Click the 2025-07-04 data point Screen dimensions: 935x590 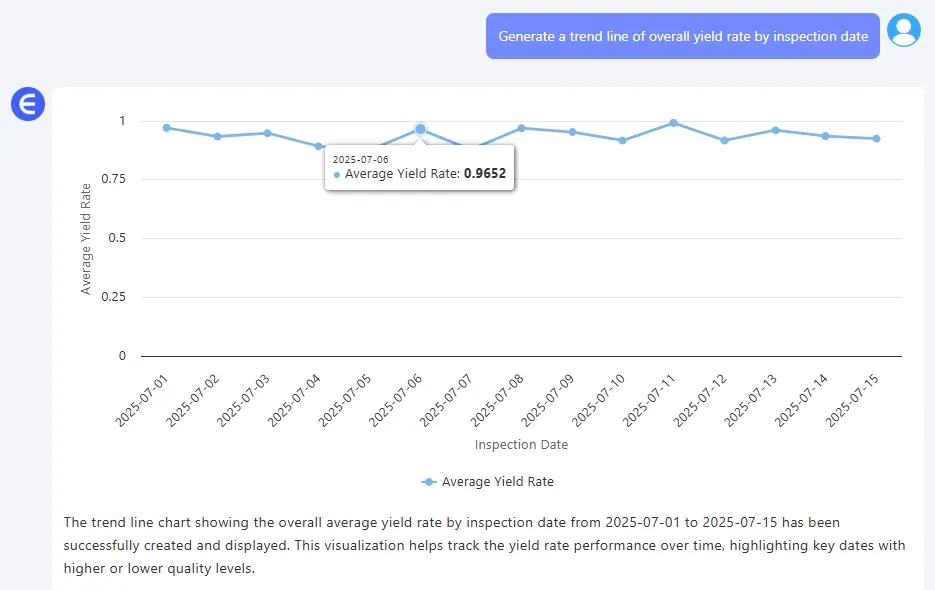(x=318, y=146)
